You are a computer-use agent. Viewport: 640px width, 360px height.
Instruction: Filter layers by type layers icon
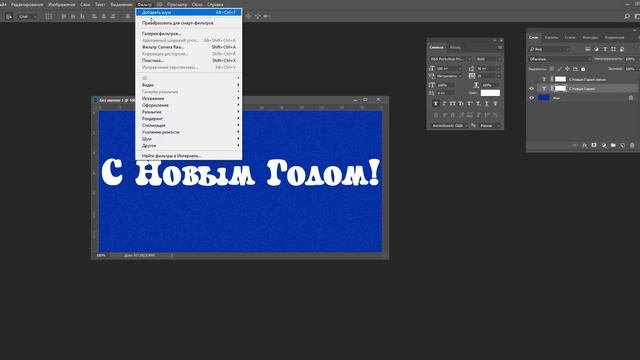pyautogui.click(x=605, y=49)
